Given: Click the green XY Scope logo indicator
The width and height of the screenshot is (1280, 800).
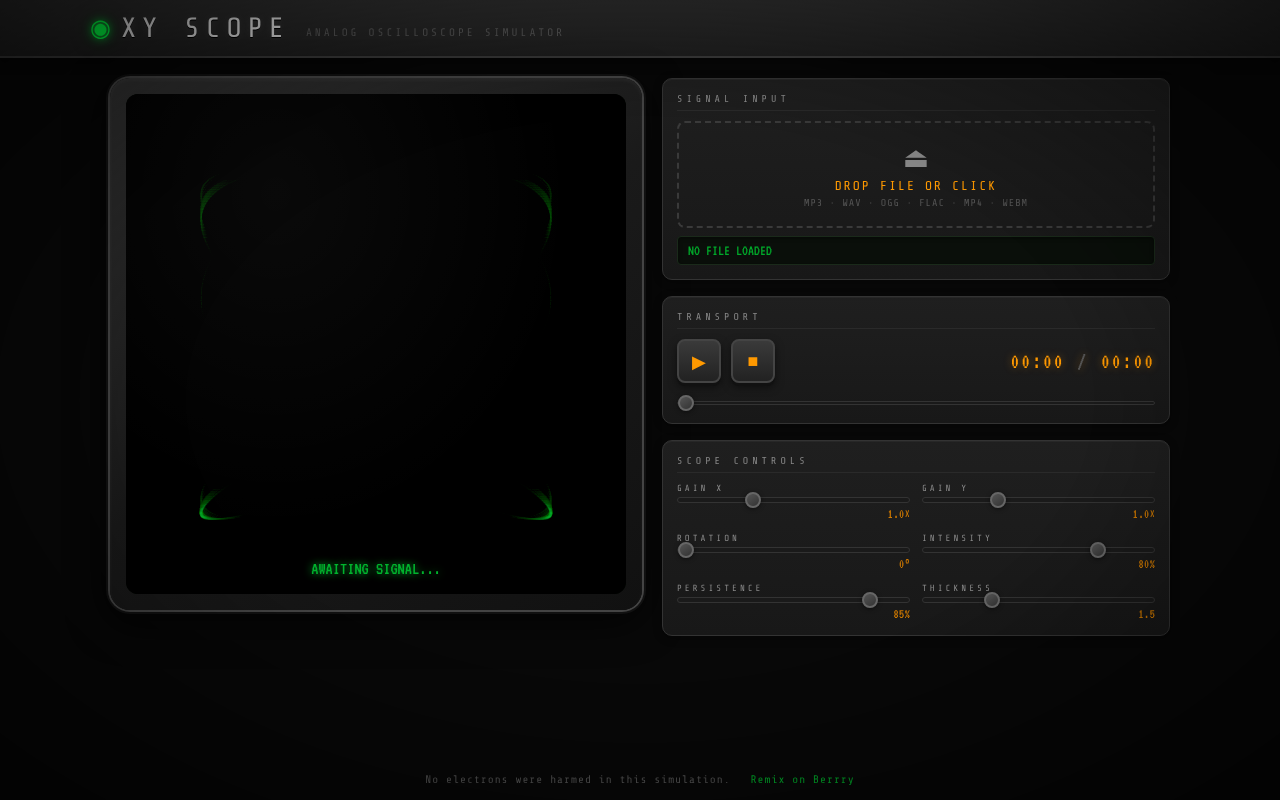Looking at the screenshot, I should (x=100, y=29).
